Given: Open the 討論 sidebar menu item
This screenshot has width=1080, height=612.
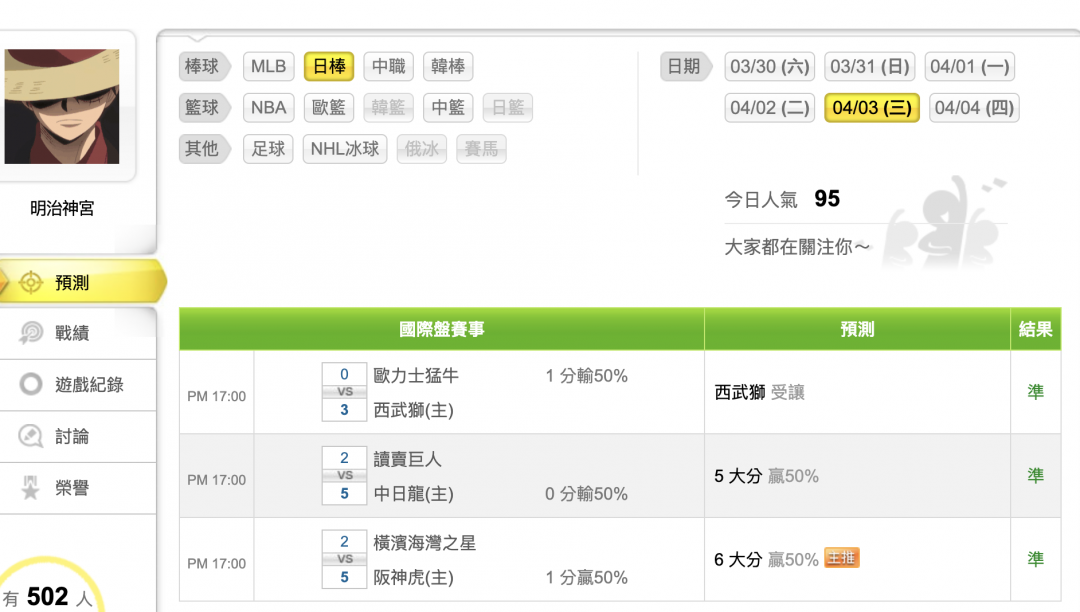Looking at the screenshot, I should (78, 436).
